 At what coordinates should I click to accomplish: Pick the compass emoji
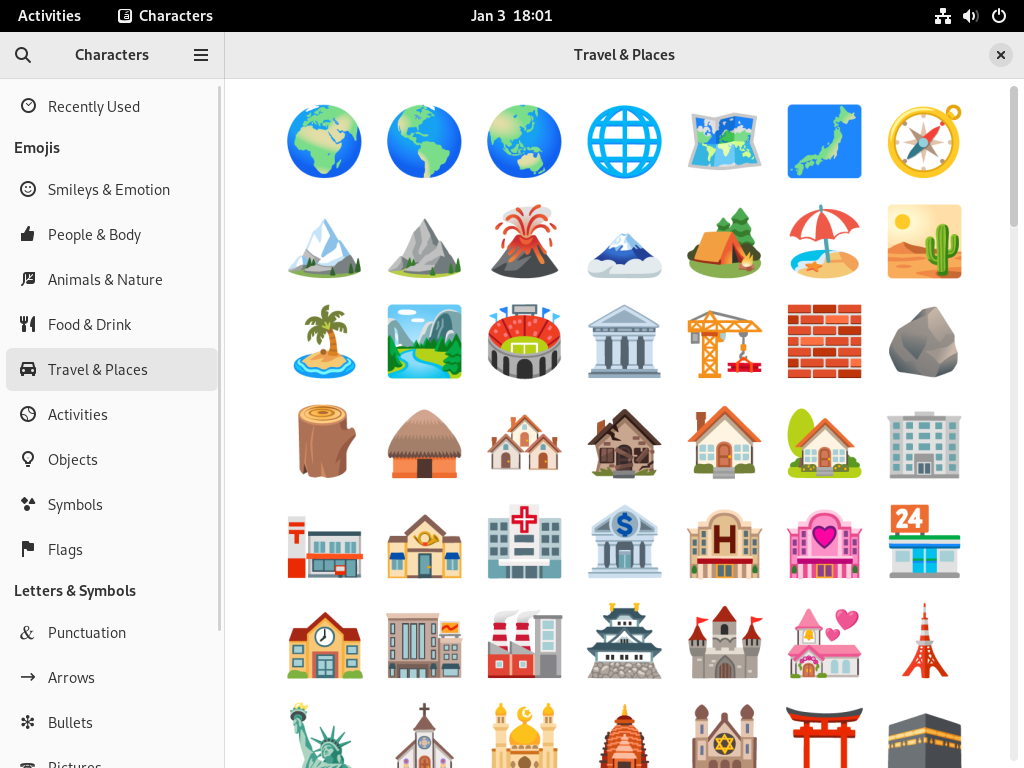(x=924, y=142)
